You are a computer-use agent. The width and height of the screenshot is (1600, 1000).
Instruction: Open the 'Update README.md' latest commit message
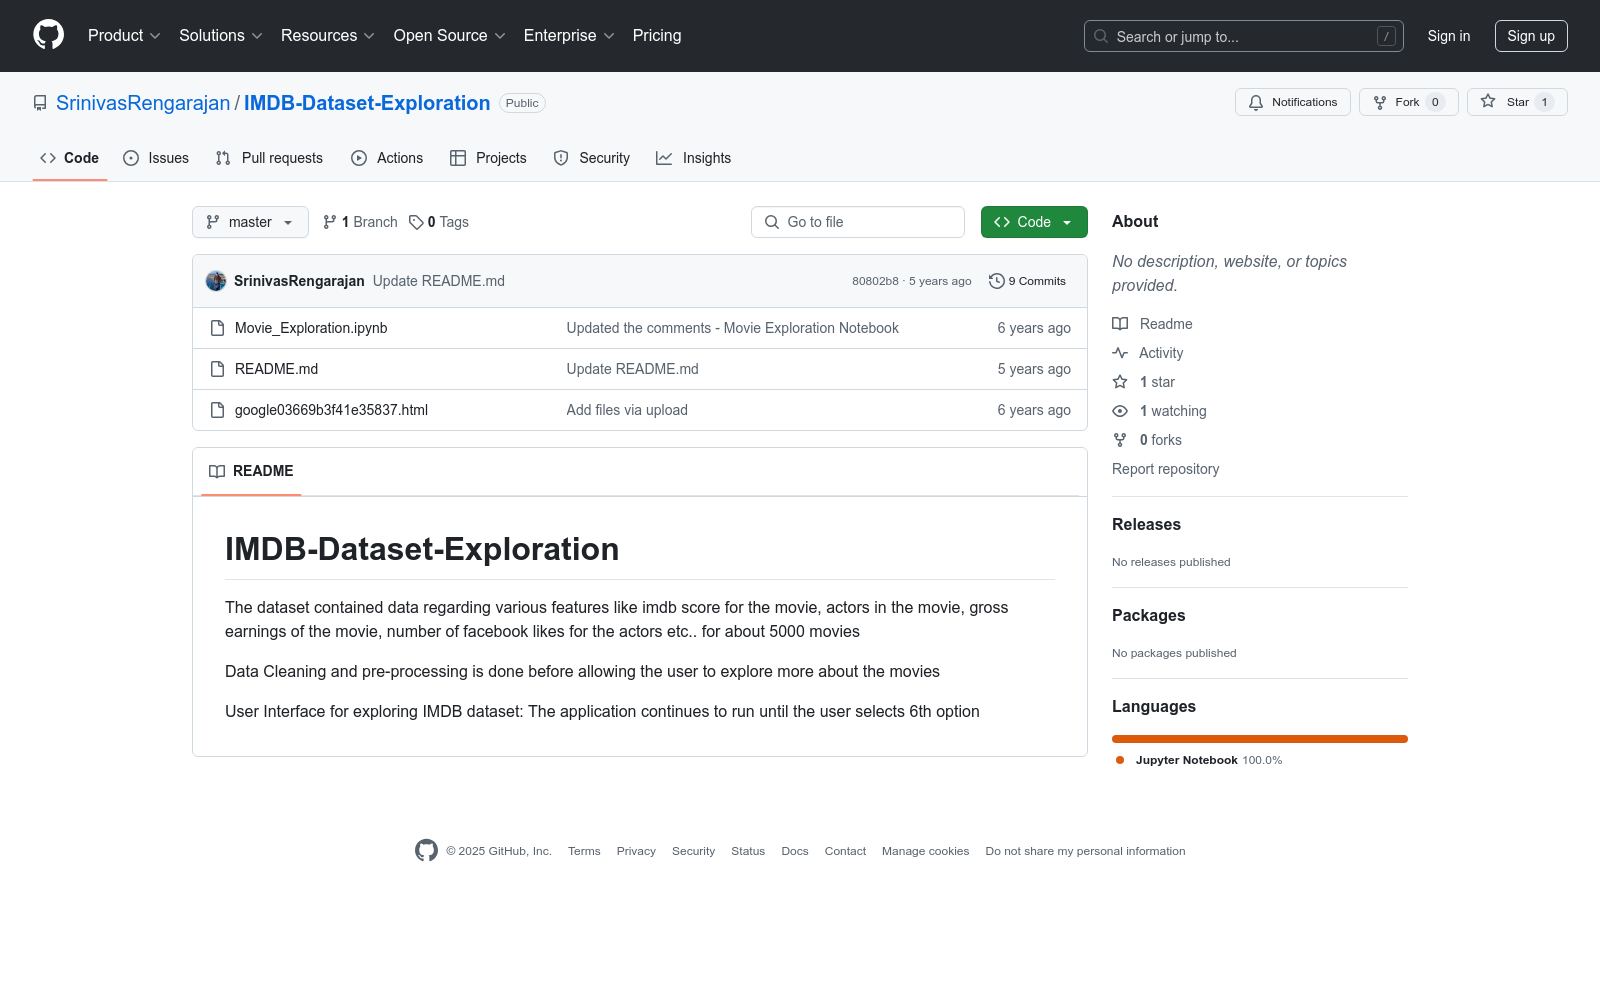pyautogui.click(x=439, y=281)
